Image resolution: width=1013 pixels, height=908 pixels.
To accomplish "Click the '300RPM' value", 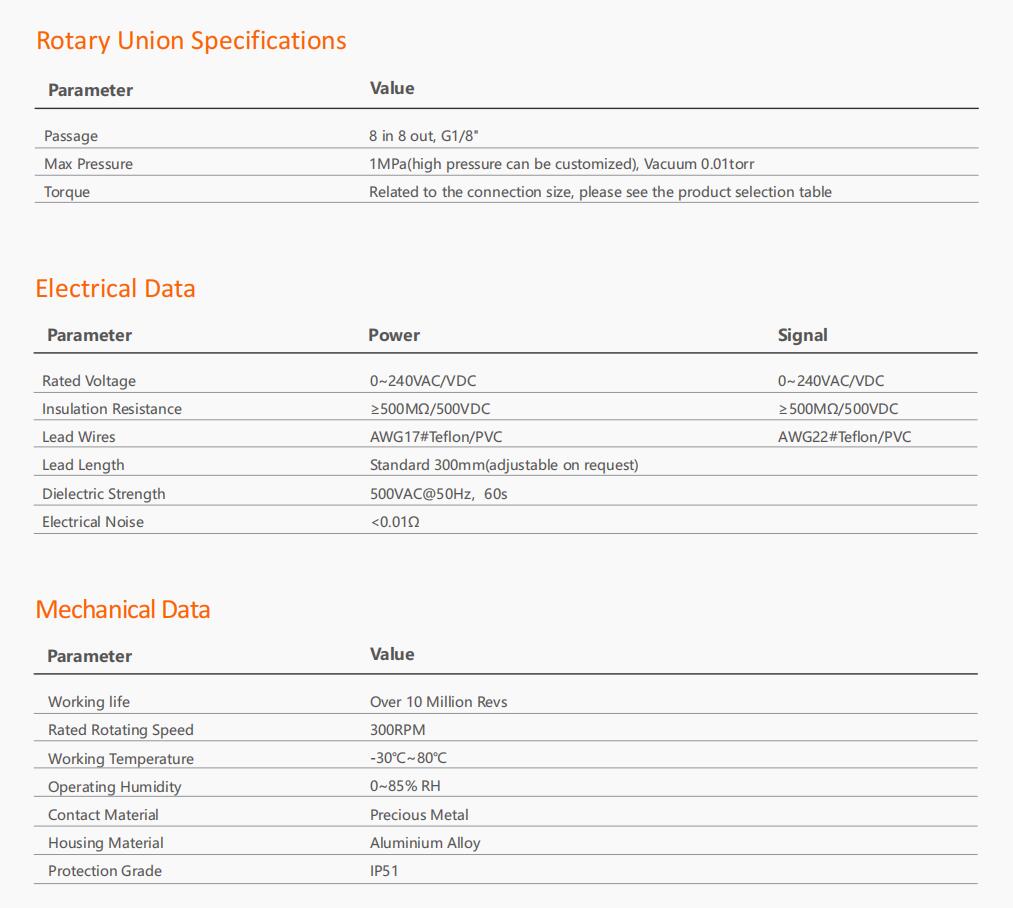I will click(x=398, y=730).
